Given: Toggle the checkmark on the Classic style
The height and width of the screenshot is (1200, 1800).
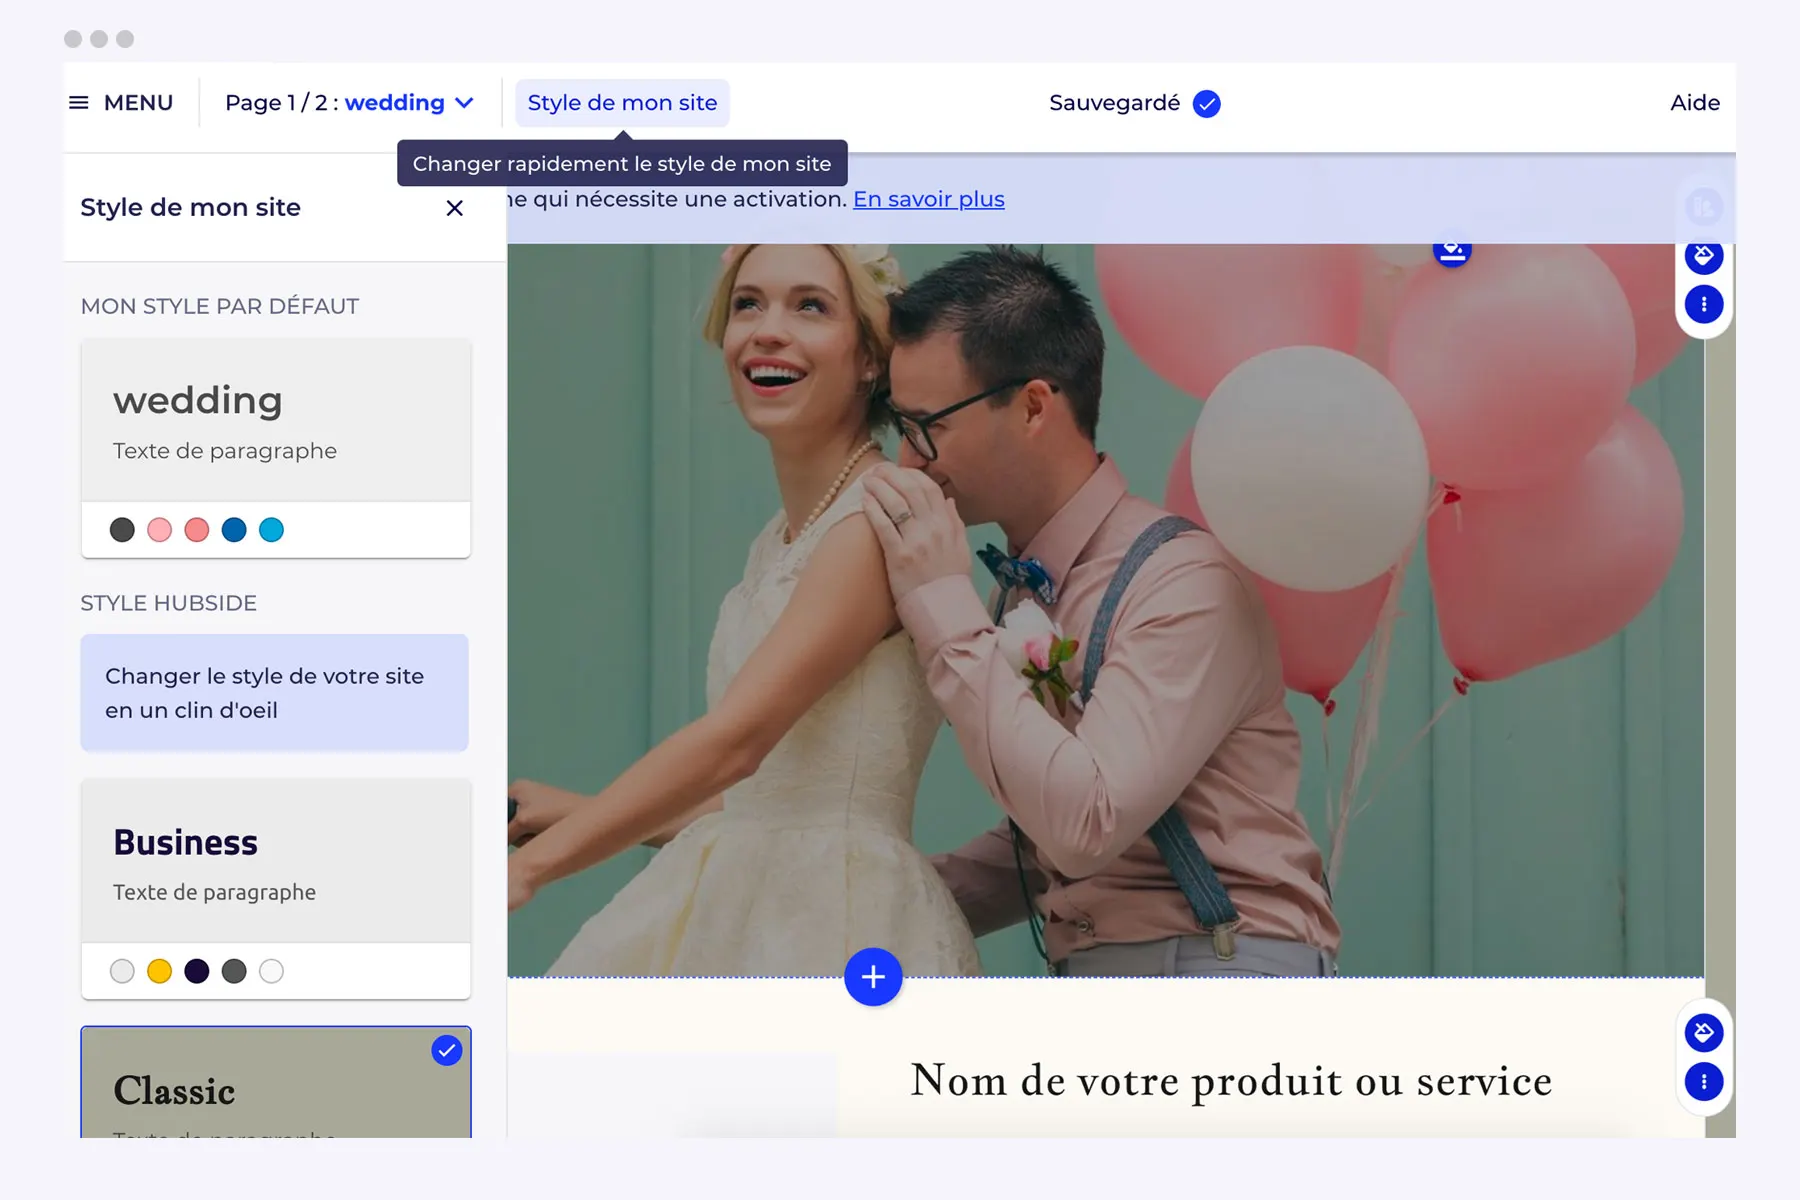Looking at the screenshot, I should pyautogui.click(x=447, y=1050).
